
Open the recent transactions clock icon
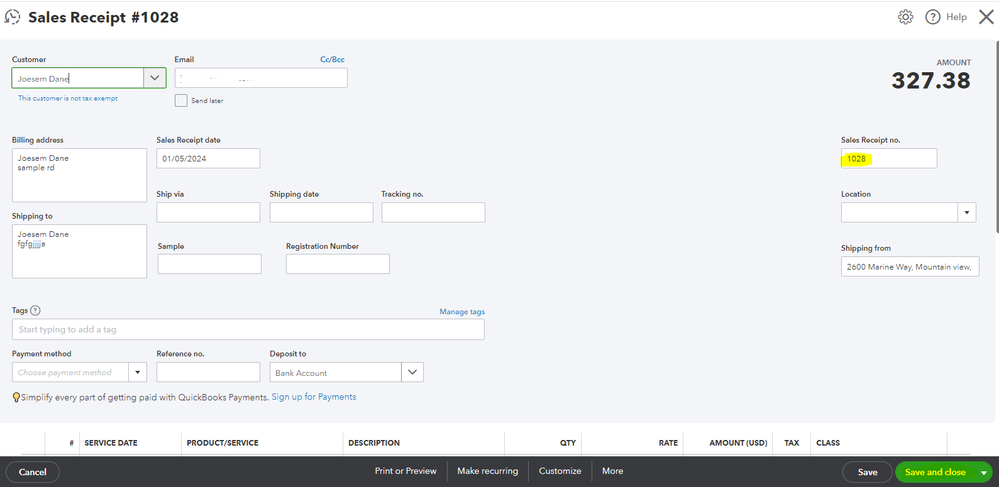tap(12, 17)
